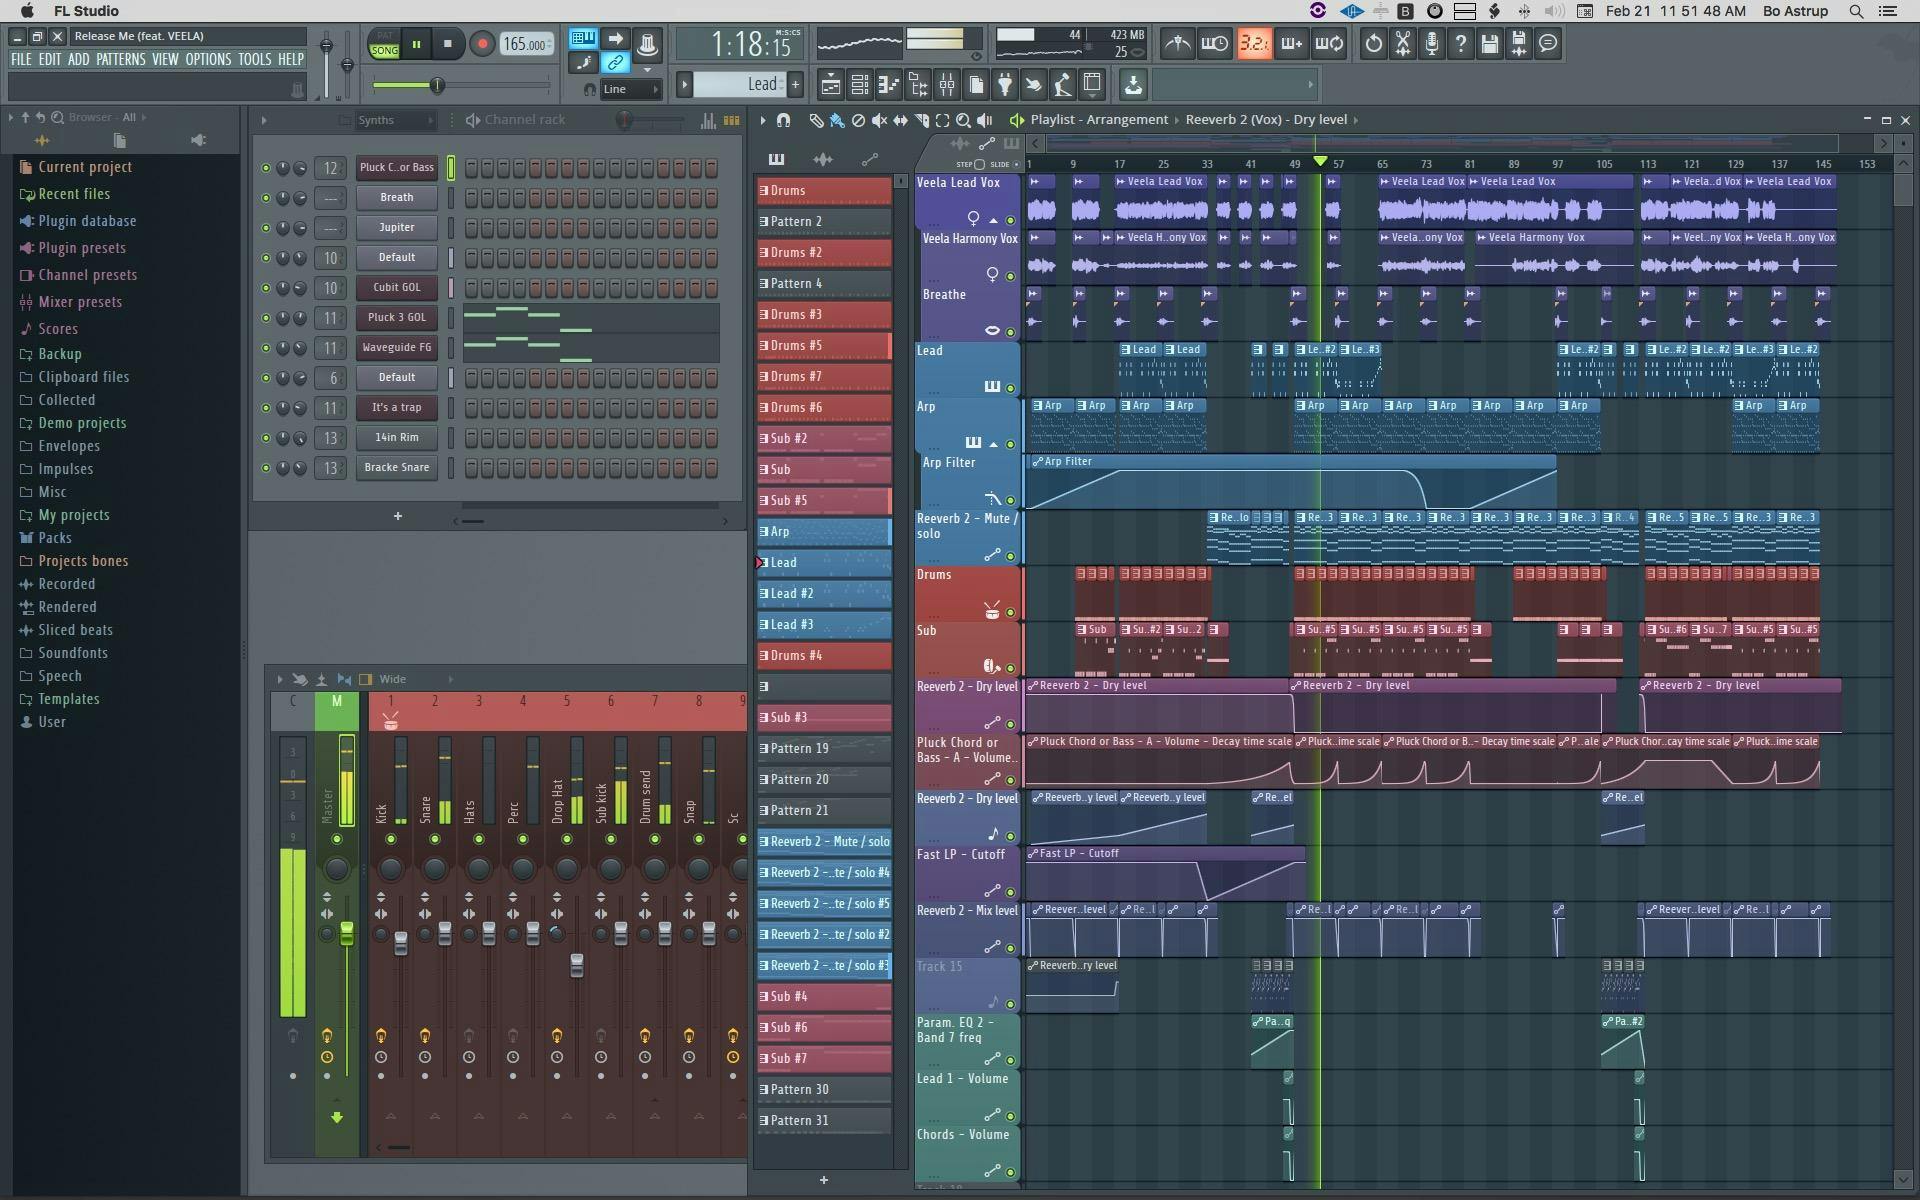Open the HELP menu
Viewport: 1920px width, 1200px height.
point(291,60)
